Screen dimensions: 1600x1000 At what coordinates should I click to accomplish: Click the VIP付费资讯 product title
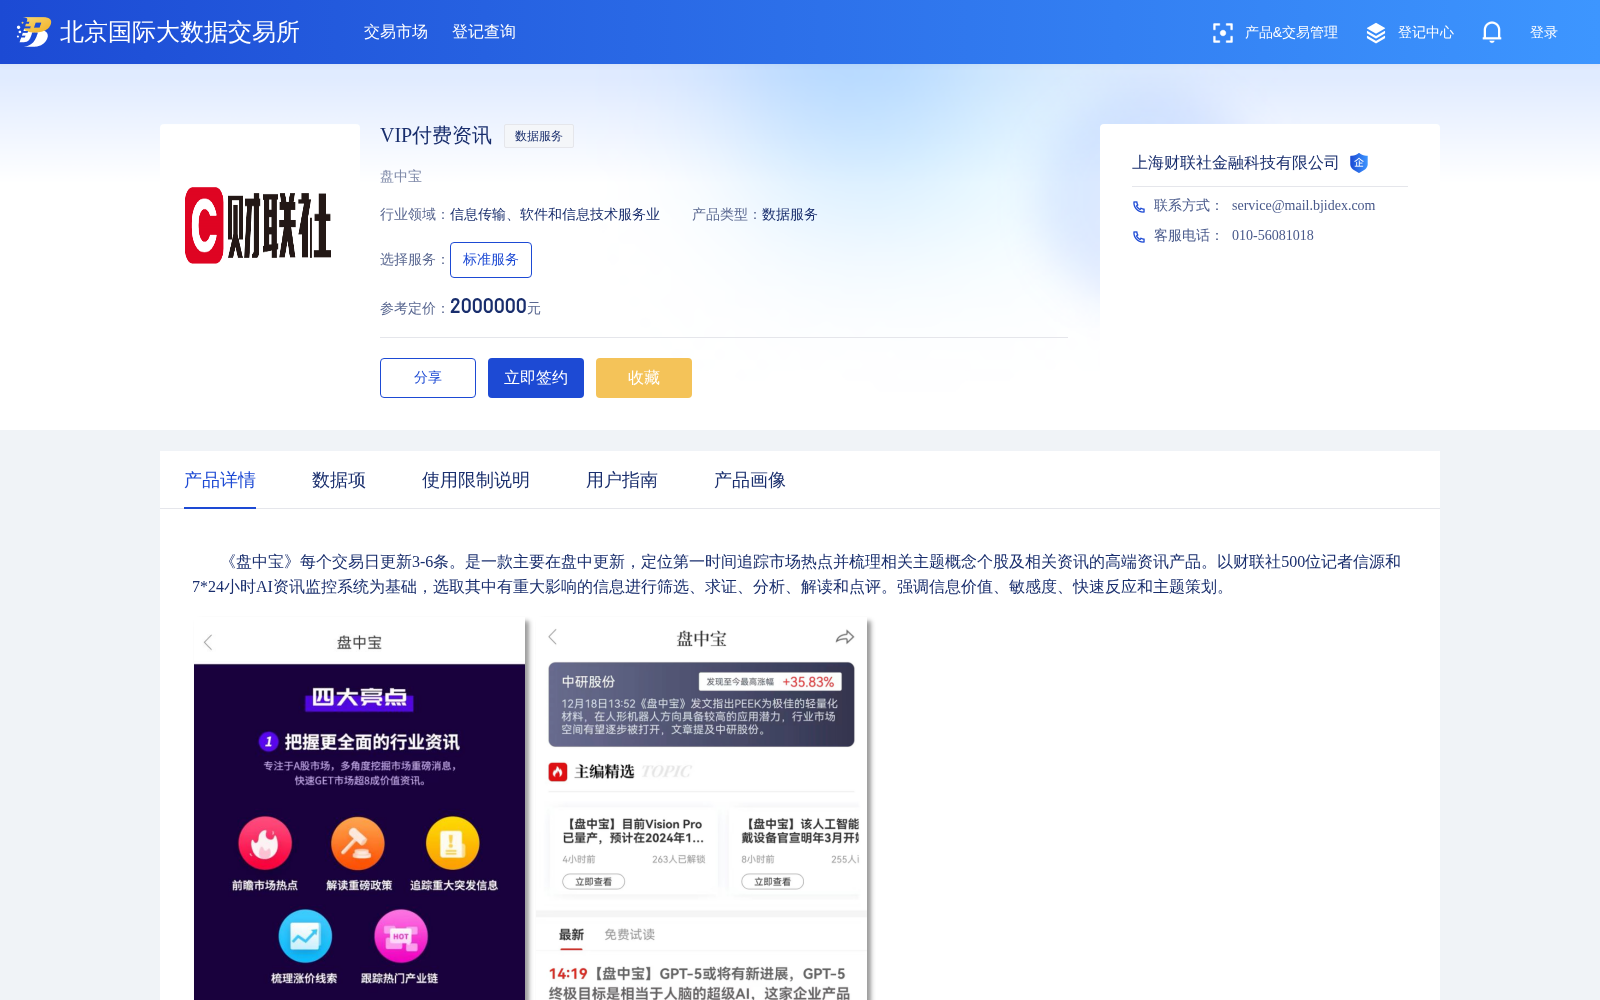point(436,136)
